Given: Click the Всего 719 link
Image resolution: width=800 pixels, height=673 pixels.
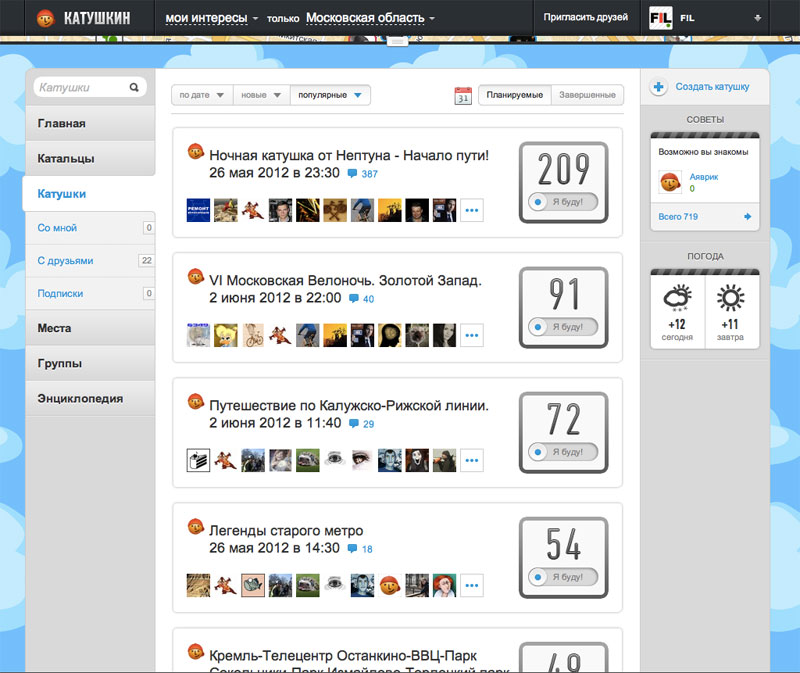Looking at the screenshot, I should pos(678,216).
